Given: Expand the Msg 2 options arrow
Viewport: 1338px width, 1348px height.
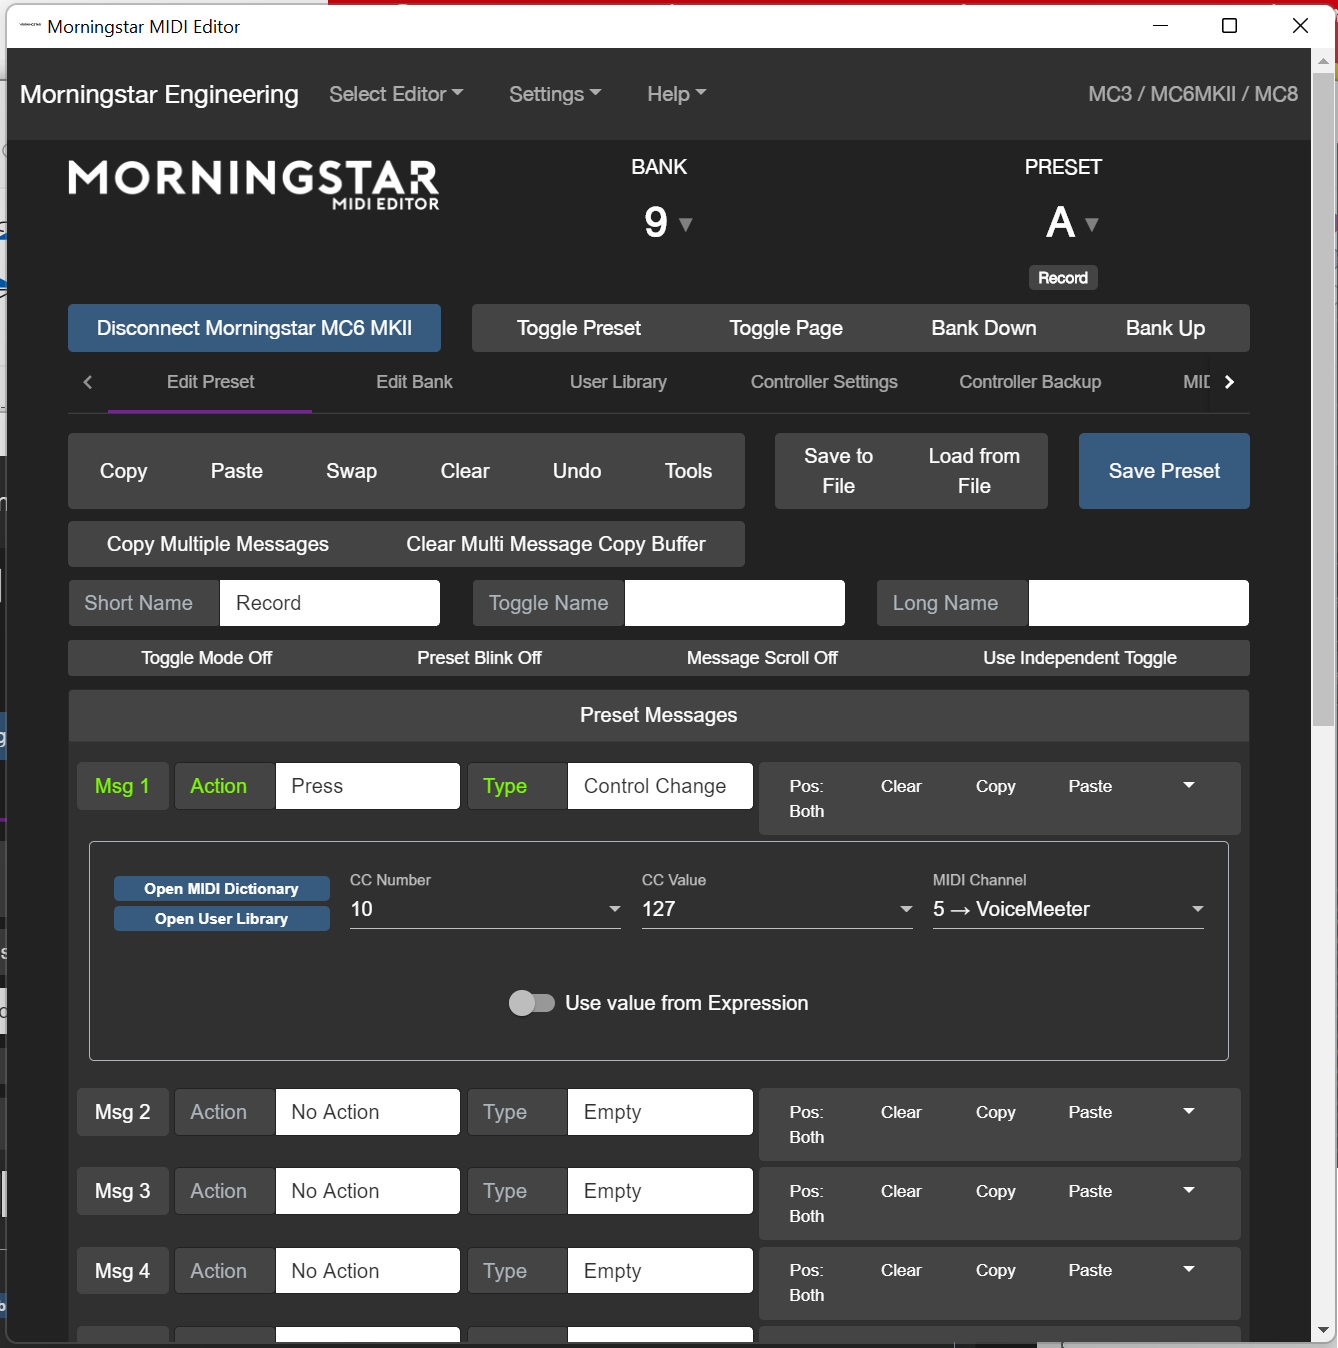Looking at the screenshot, I should [x=1189, y=1111].
